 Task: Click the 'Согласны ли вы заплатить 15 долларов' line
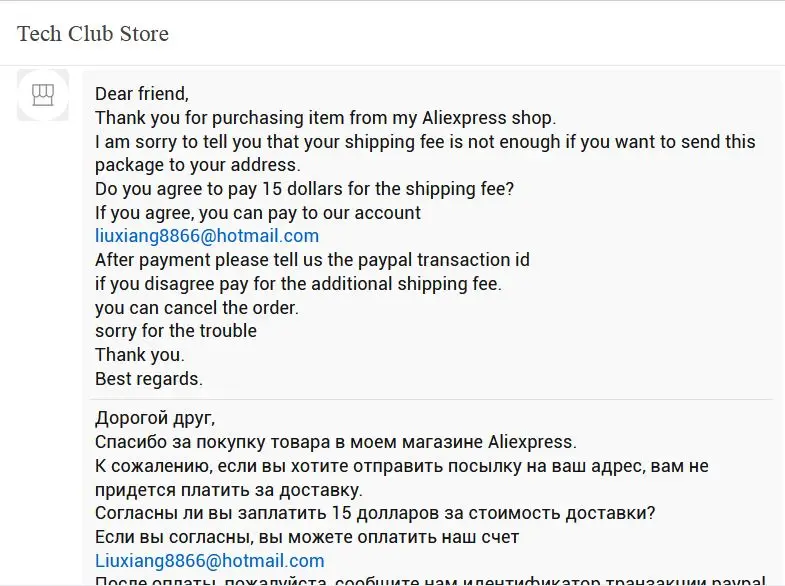coord(375,513)
